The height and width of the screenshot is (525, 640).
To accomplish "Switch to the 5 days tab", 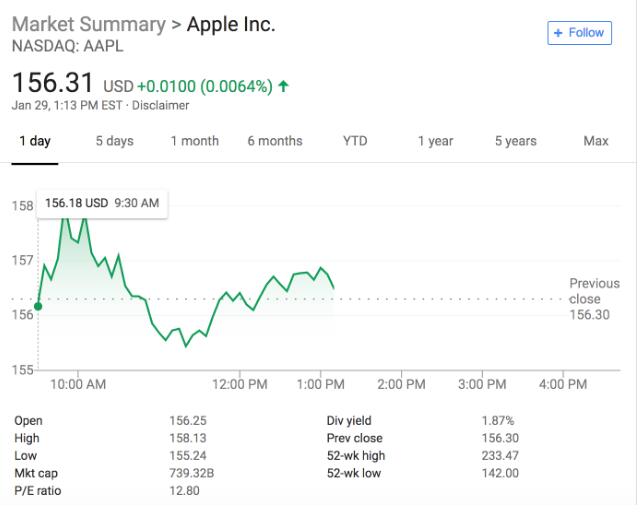I will tap(114, 141).
